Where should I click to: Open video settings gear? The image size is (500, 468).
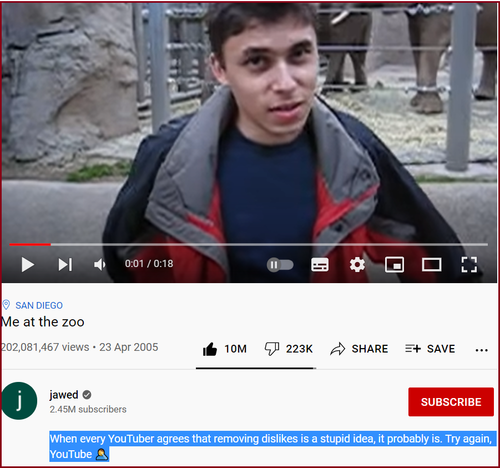(357, 265)
